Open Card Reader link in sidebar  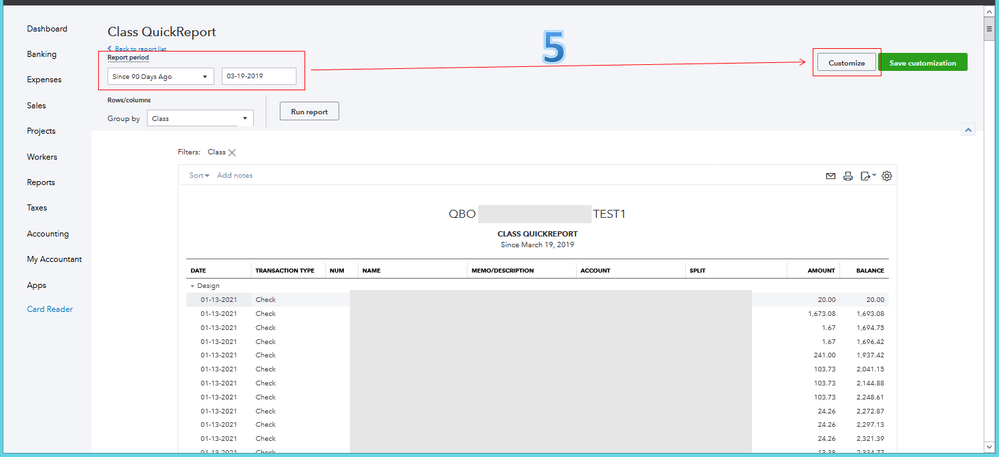50,309
